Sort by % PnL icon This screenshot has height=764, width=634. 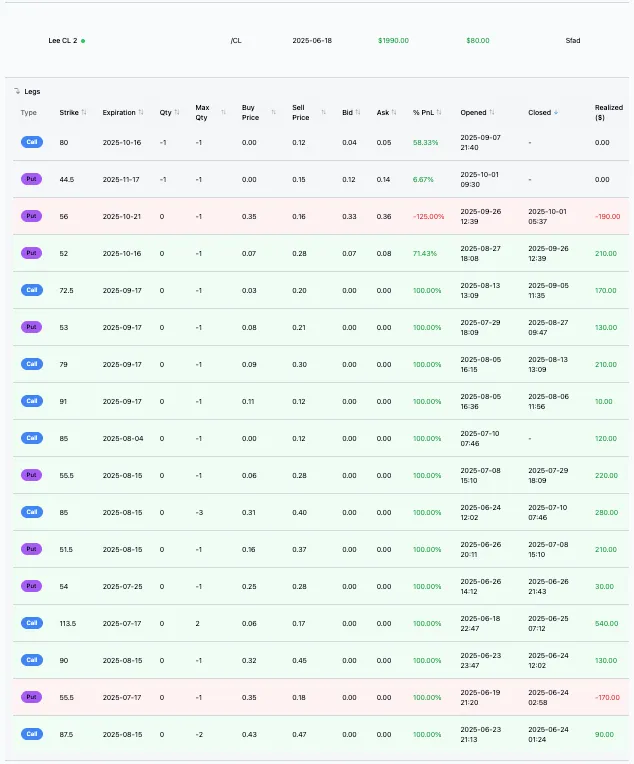pos(435,113)
